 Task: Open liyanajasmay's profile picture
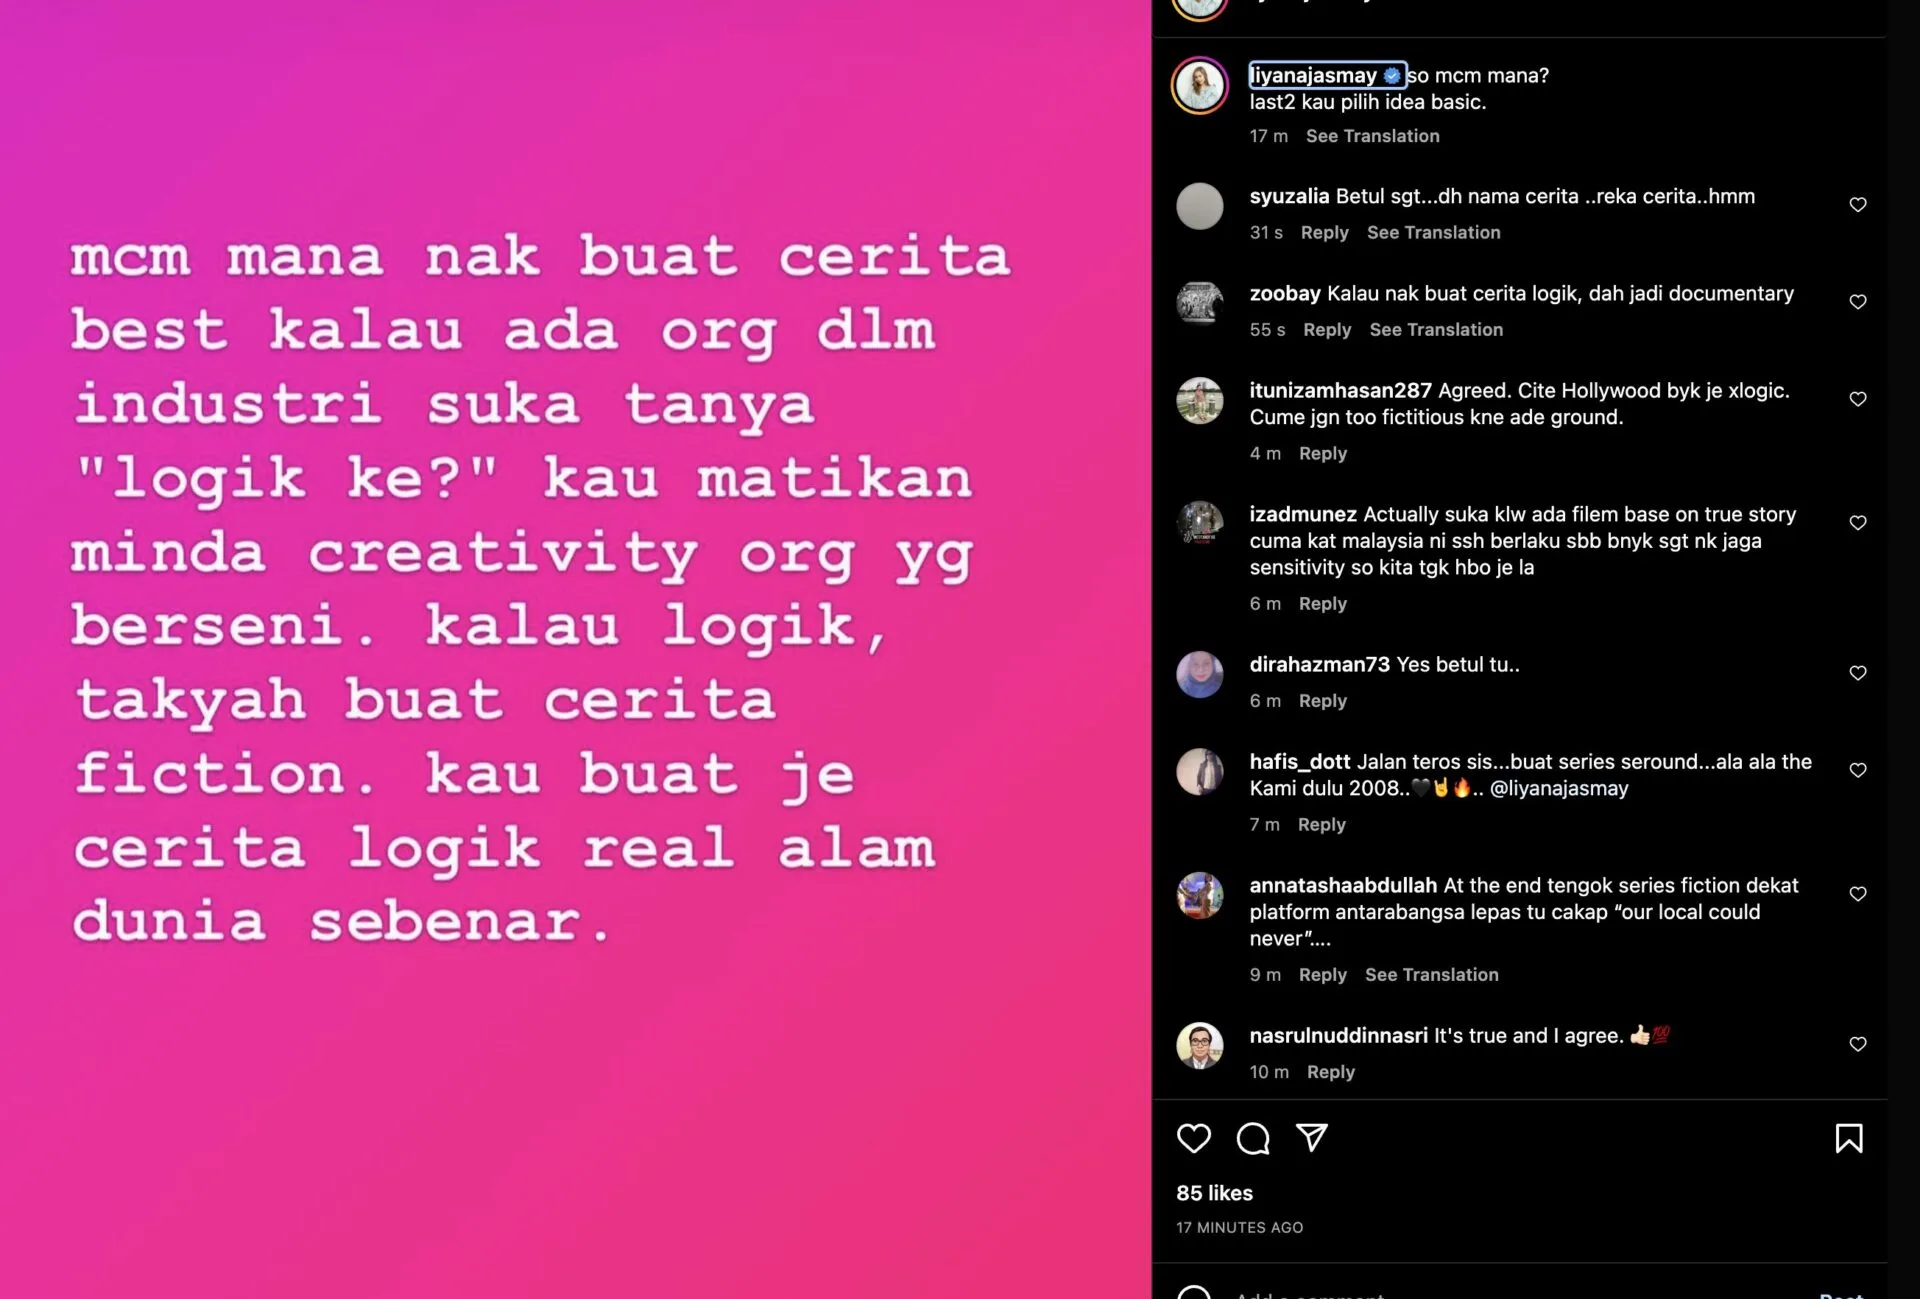point(1199,86)
